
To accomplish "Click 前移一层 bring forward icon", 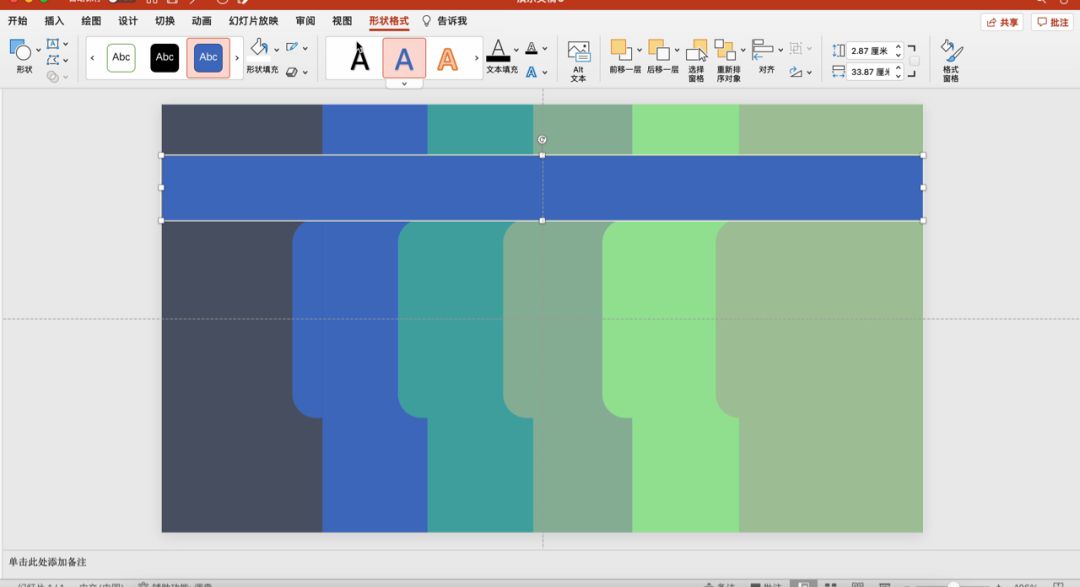I will 621,50.
